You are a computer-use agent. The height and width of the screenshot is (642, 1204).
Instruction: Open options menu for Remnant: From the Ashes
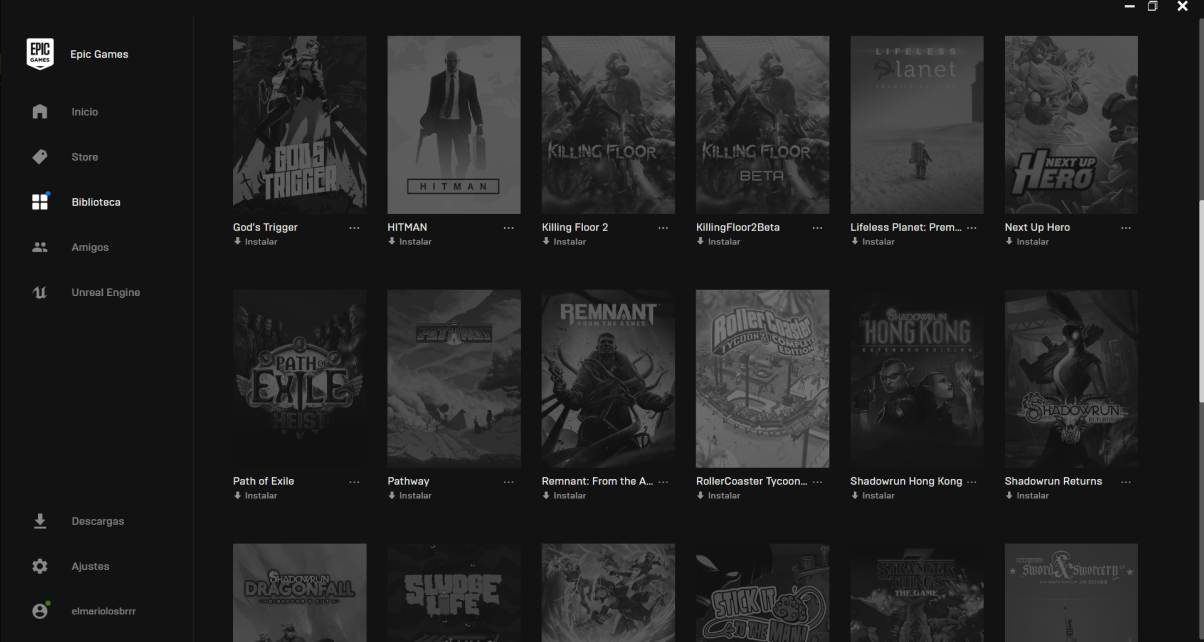[663, 482]
